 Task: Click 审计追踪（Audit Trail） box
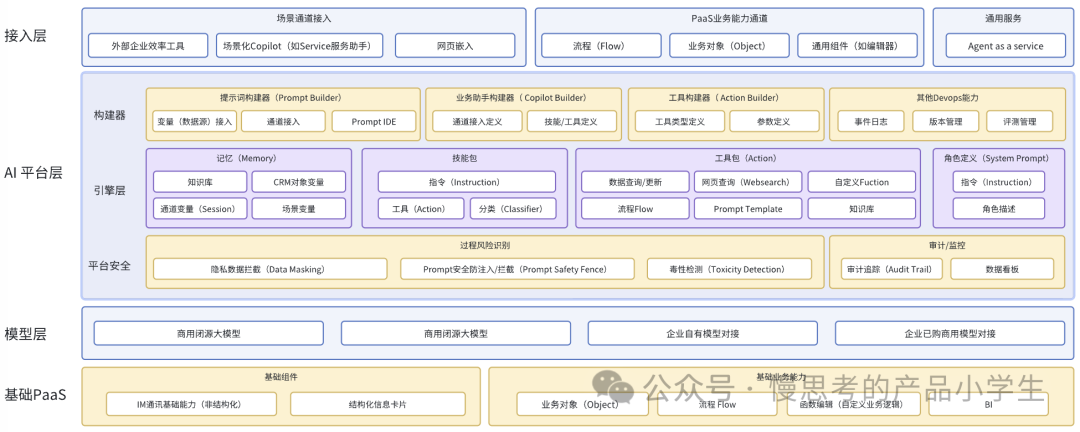coord(893,269)
